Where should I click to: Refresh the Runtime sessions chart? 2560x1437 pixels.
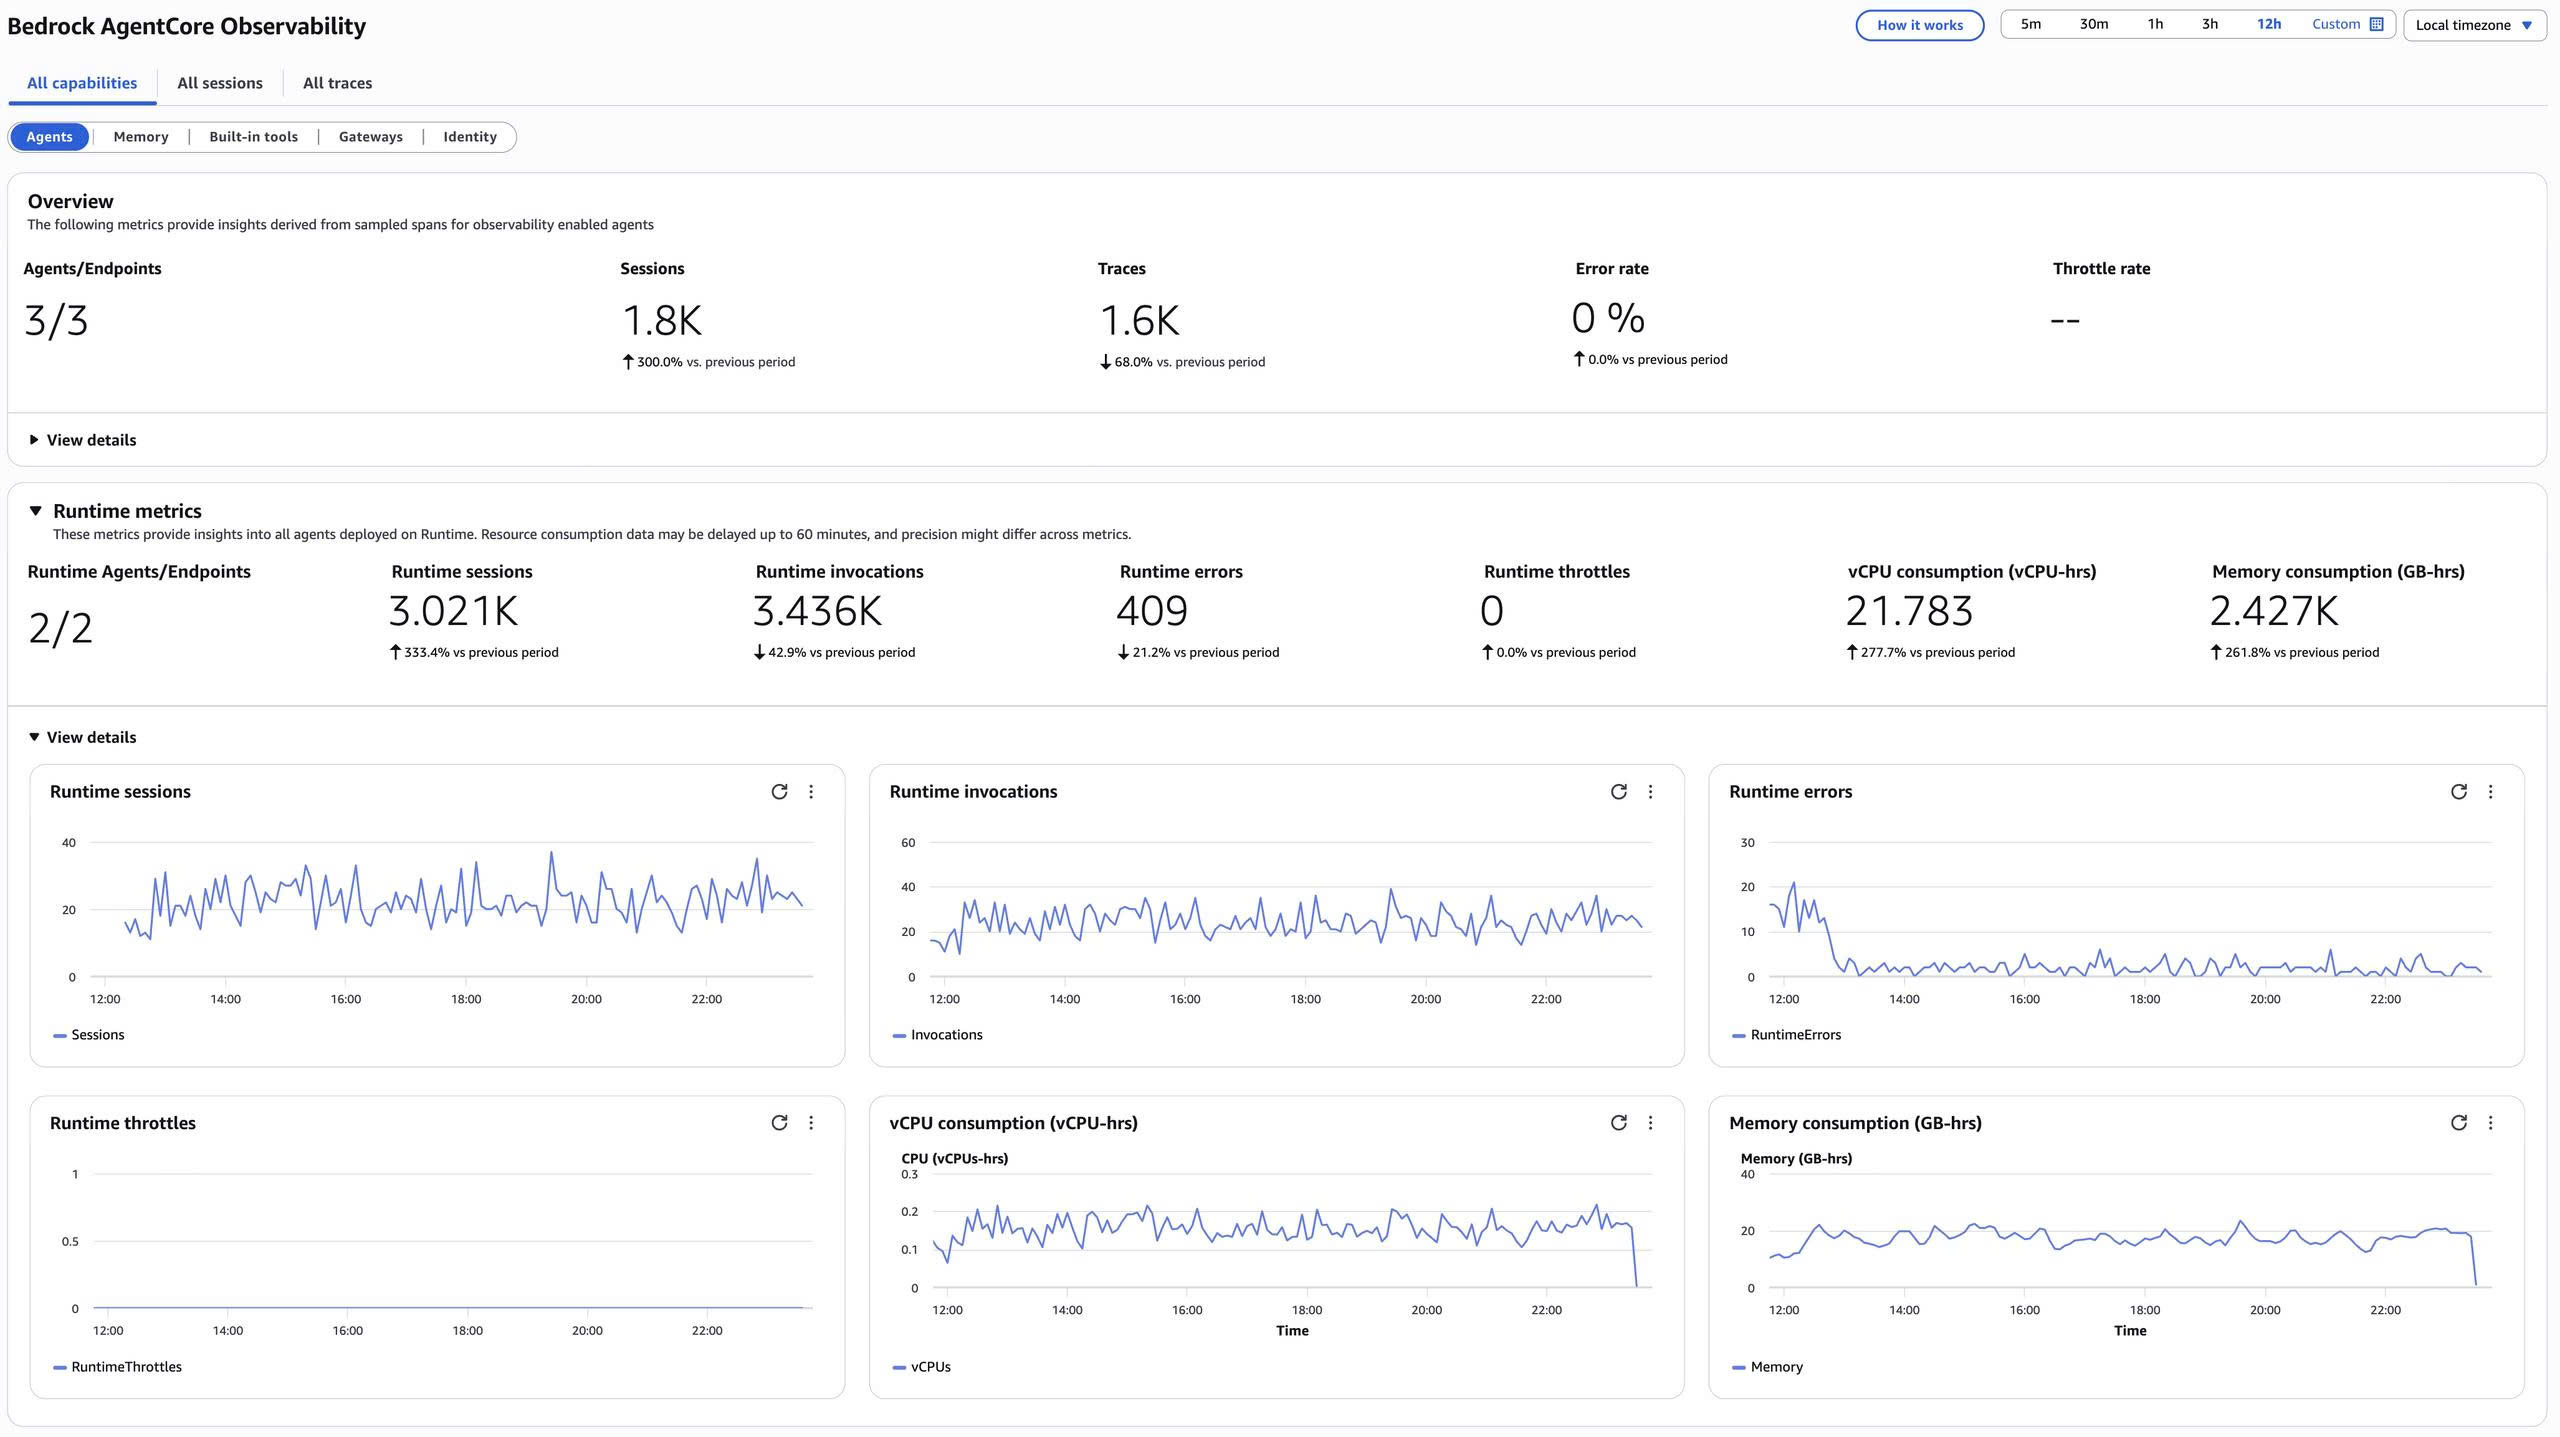click(x=779, y=791)
